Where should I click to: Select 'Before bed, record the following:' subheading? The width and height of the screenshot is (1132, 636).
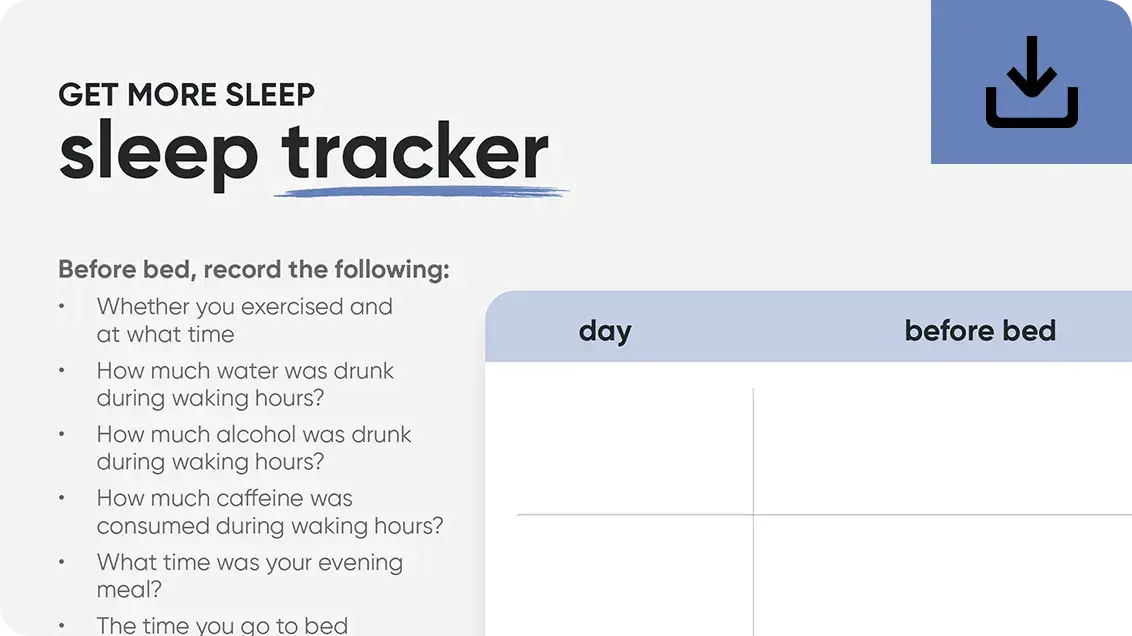[254, 270]
